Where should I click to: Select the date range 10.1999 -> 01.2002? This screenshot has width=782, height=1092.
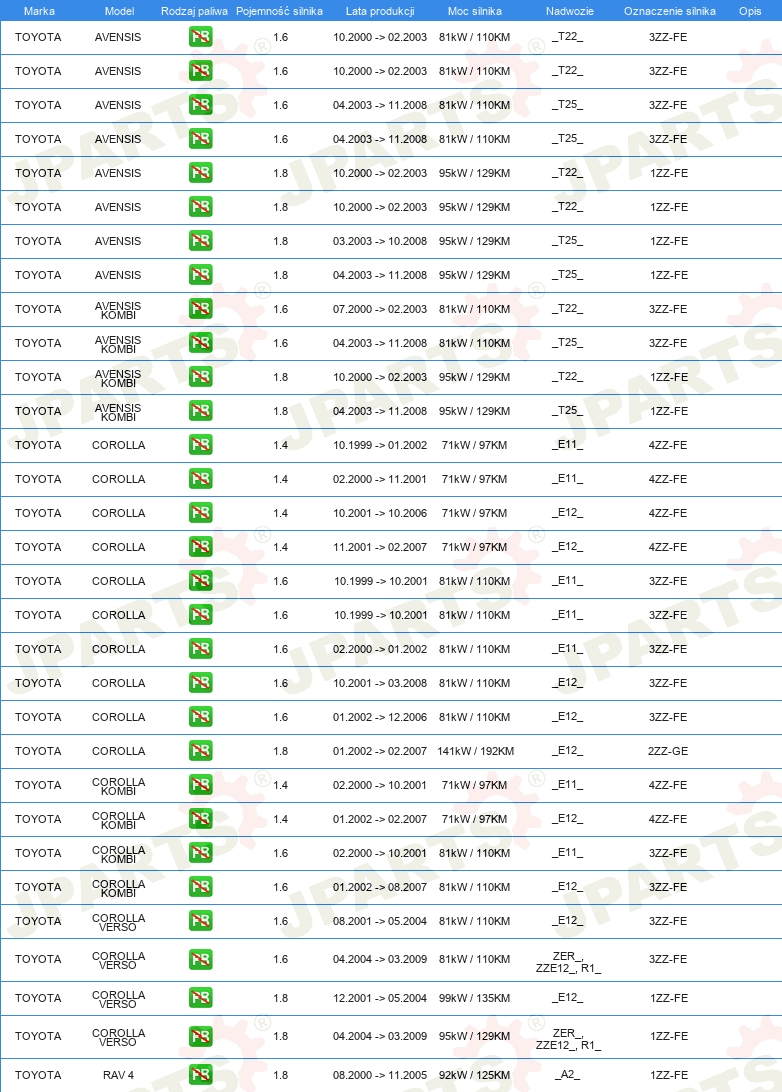click(x=380, y=445)
